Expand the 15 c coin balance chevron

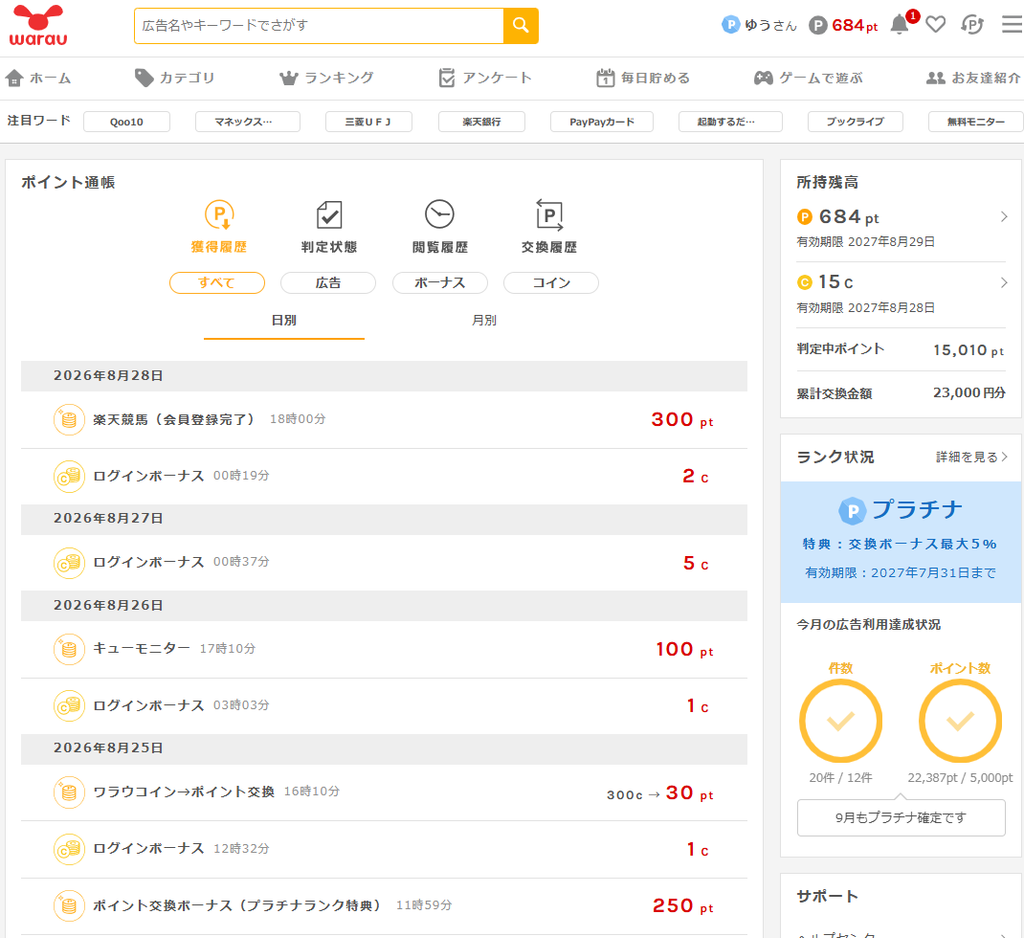click(1004, 282)
